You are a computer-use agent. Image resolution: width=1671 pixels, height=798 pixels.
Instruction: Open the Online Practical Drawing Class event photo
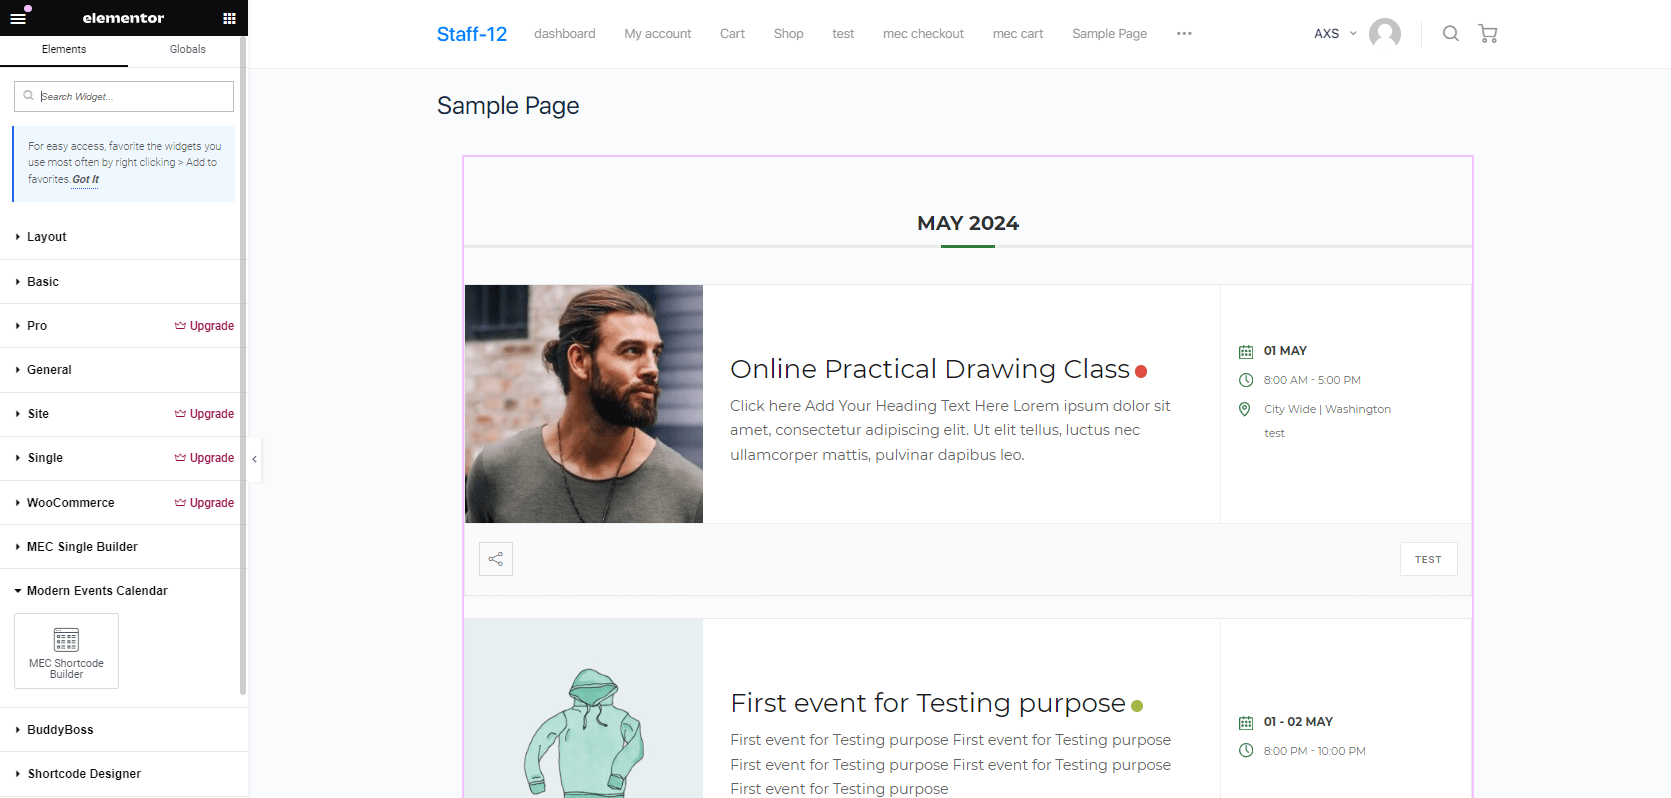click(584, 404)
